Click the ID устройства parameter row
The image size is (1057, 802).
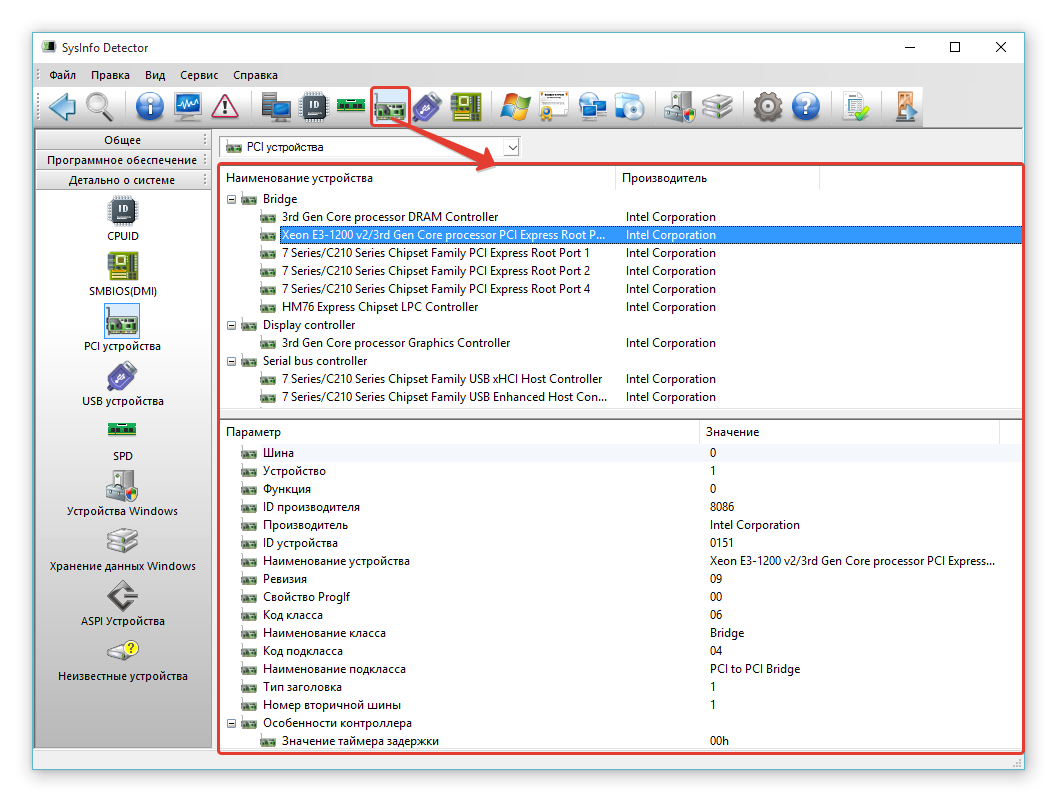coord(620,543)
